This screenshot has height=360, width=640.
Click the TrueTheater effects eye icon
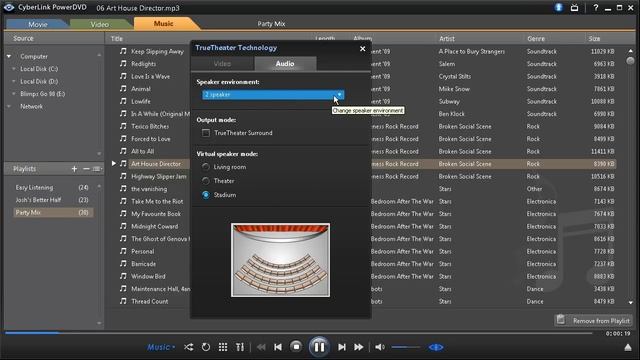coord(436,347)
